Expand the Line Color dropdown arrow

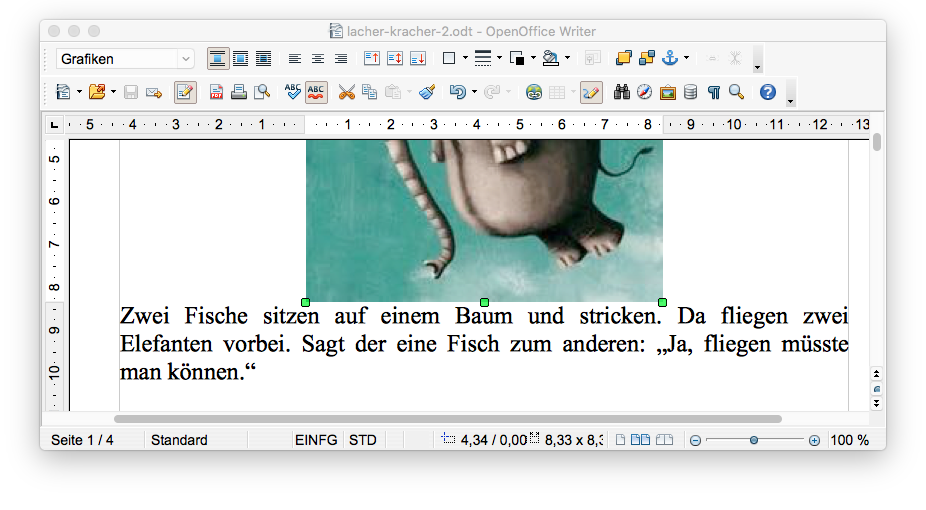[533, 58]
